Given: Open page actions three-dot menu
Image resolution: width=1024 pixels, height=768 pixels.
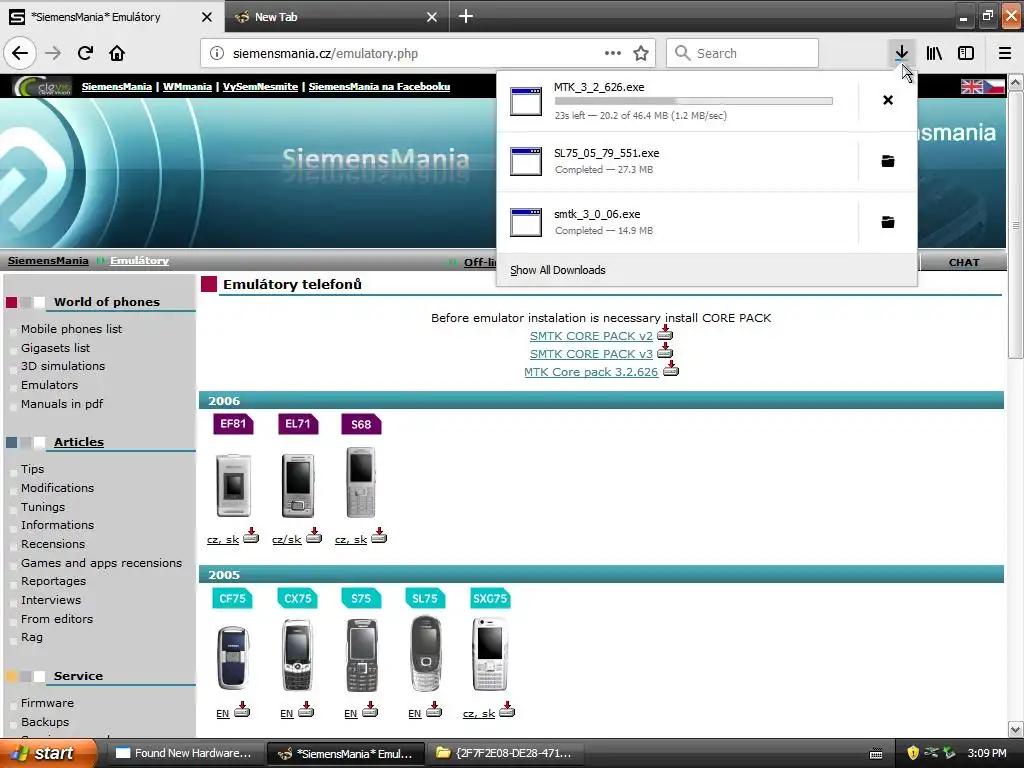Looking at the screenshot, I should pos(613,53).
